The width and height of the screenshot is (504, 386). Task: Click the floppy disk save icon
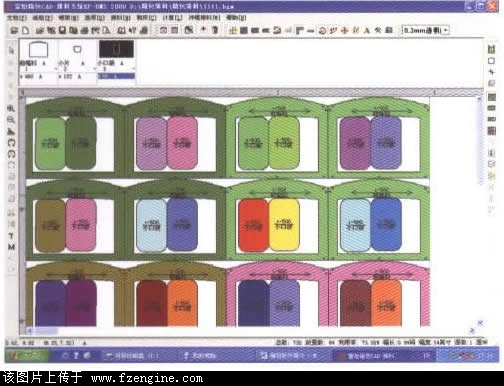(x=62, y=30)
